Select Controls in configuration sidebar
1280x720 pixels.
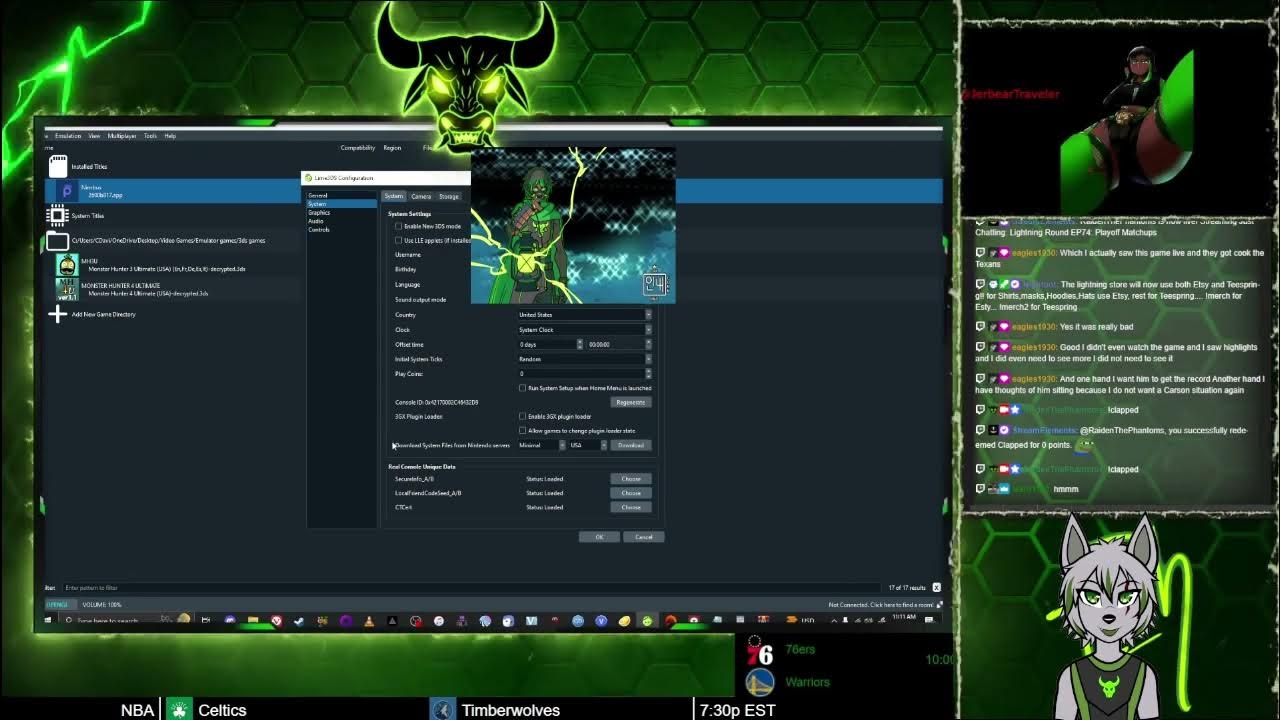(319, 230)
